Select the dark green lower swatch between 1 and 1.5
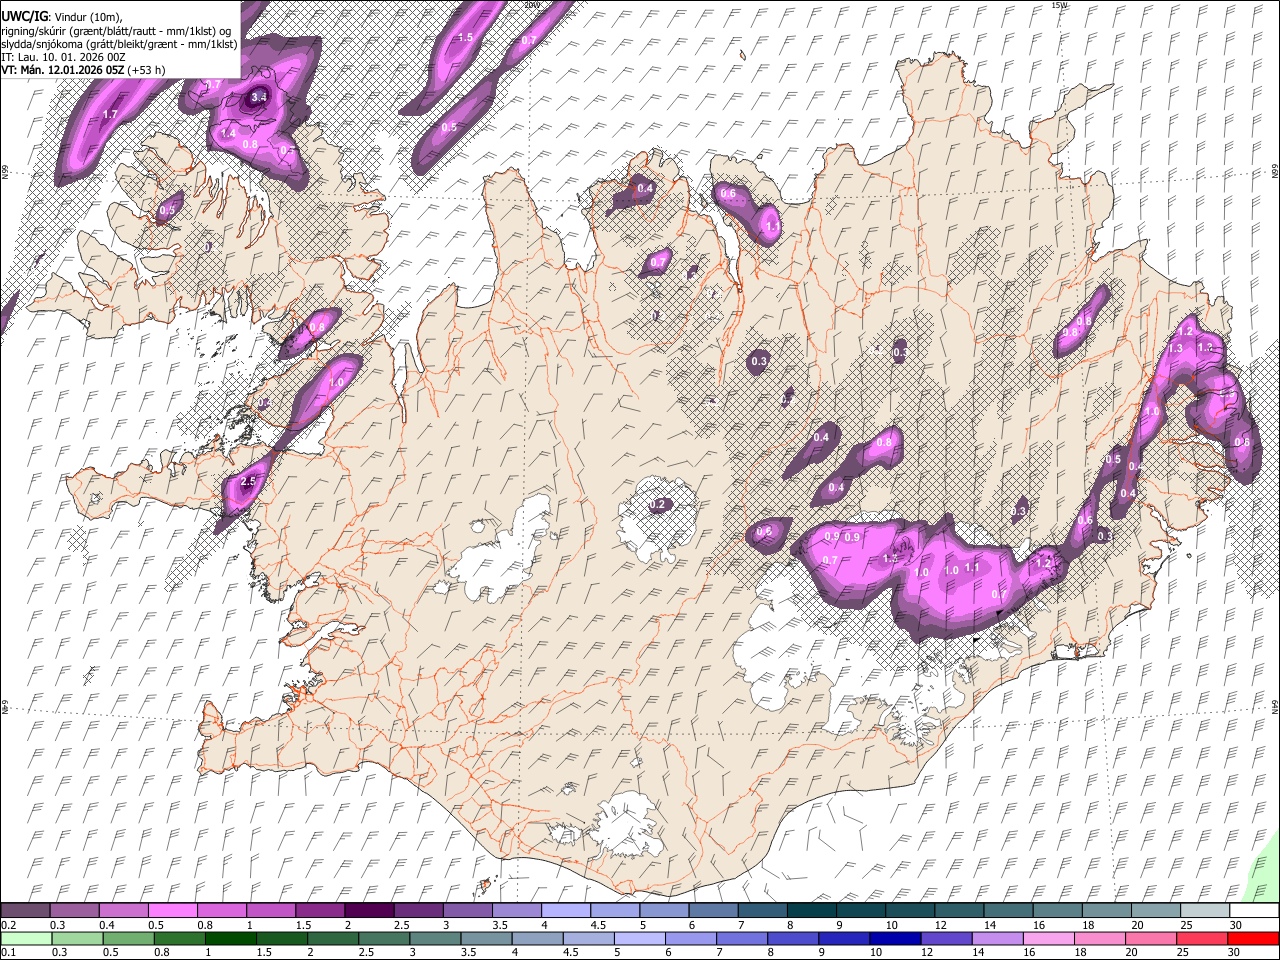 point(230,938)
